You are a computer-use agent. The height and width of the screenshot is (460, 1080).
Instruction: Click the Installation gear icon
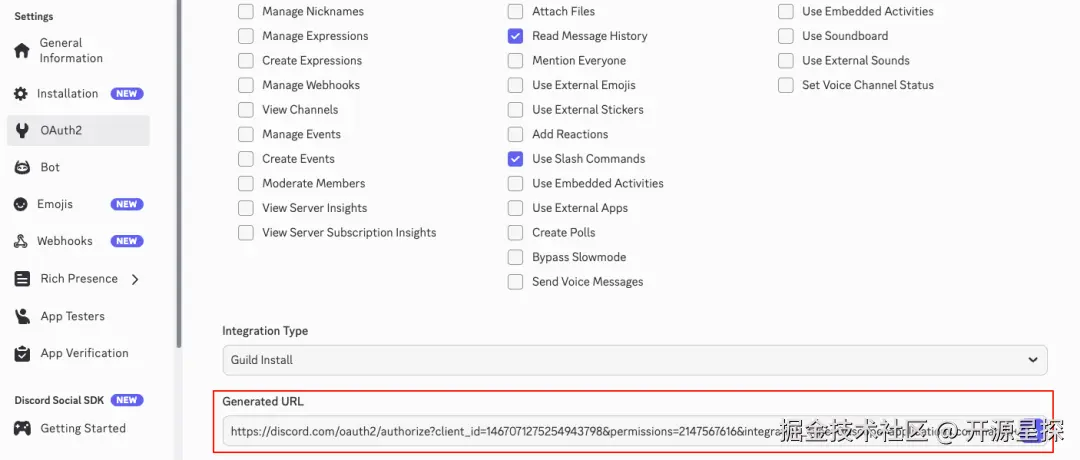(21, 94)
